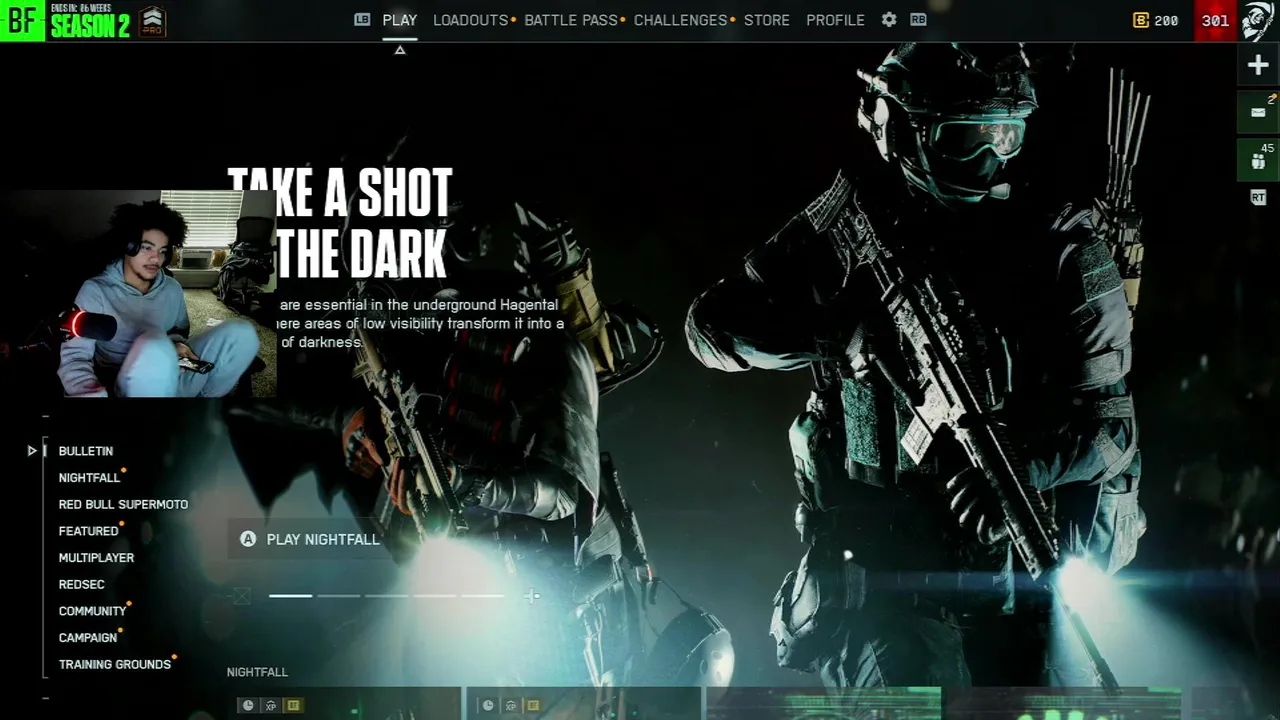The width and height of the screenshot is (1280, 720).
Task: Advance banner with right carousel arrow
Action: pos(532,596)
